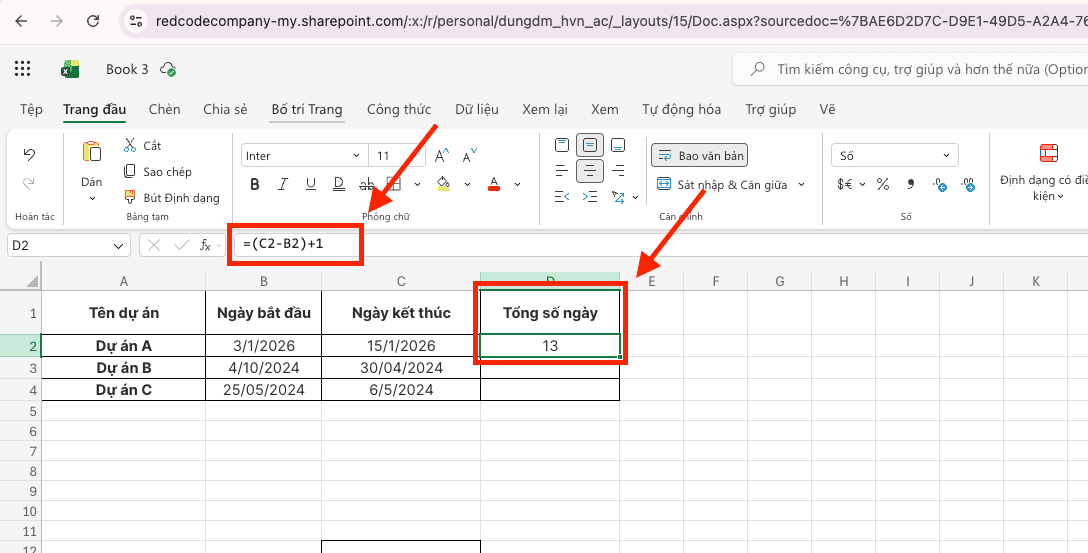Switch to the Dữ liệu tab
Image resolution: width=1088 pixels, height=553 pixels.
tap(477, 109)
